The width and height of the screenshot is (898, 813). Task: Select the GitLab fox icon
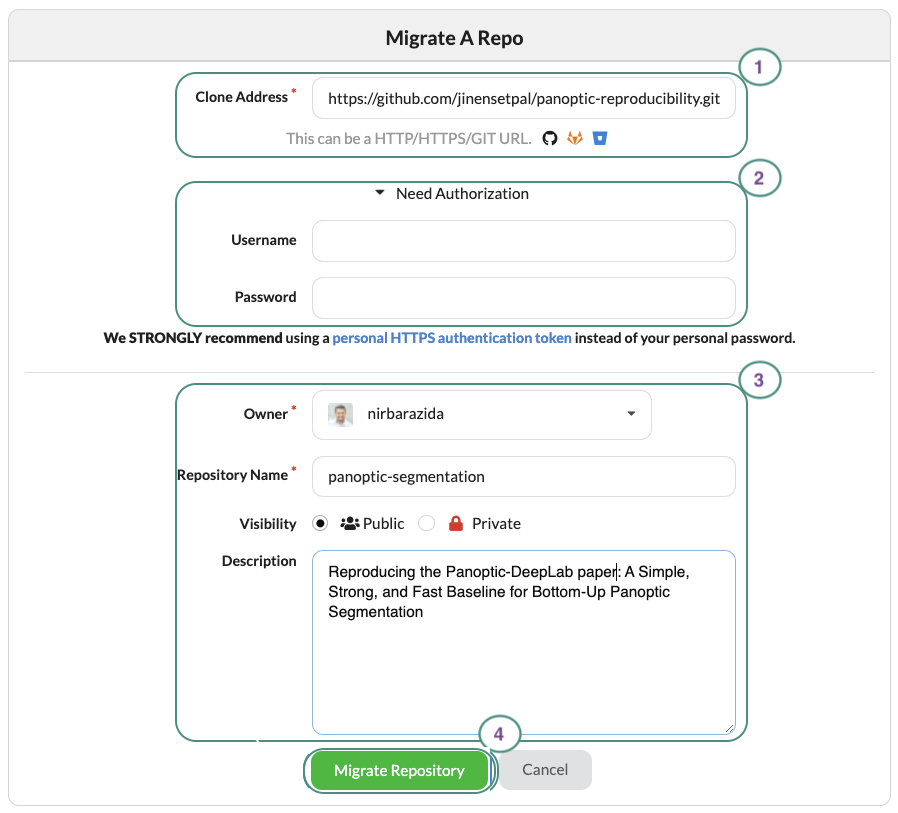[x=574, y=138]
